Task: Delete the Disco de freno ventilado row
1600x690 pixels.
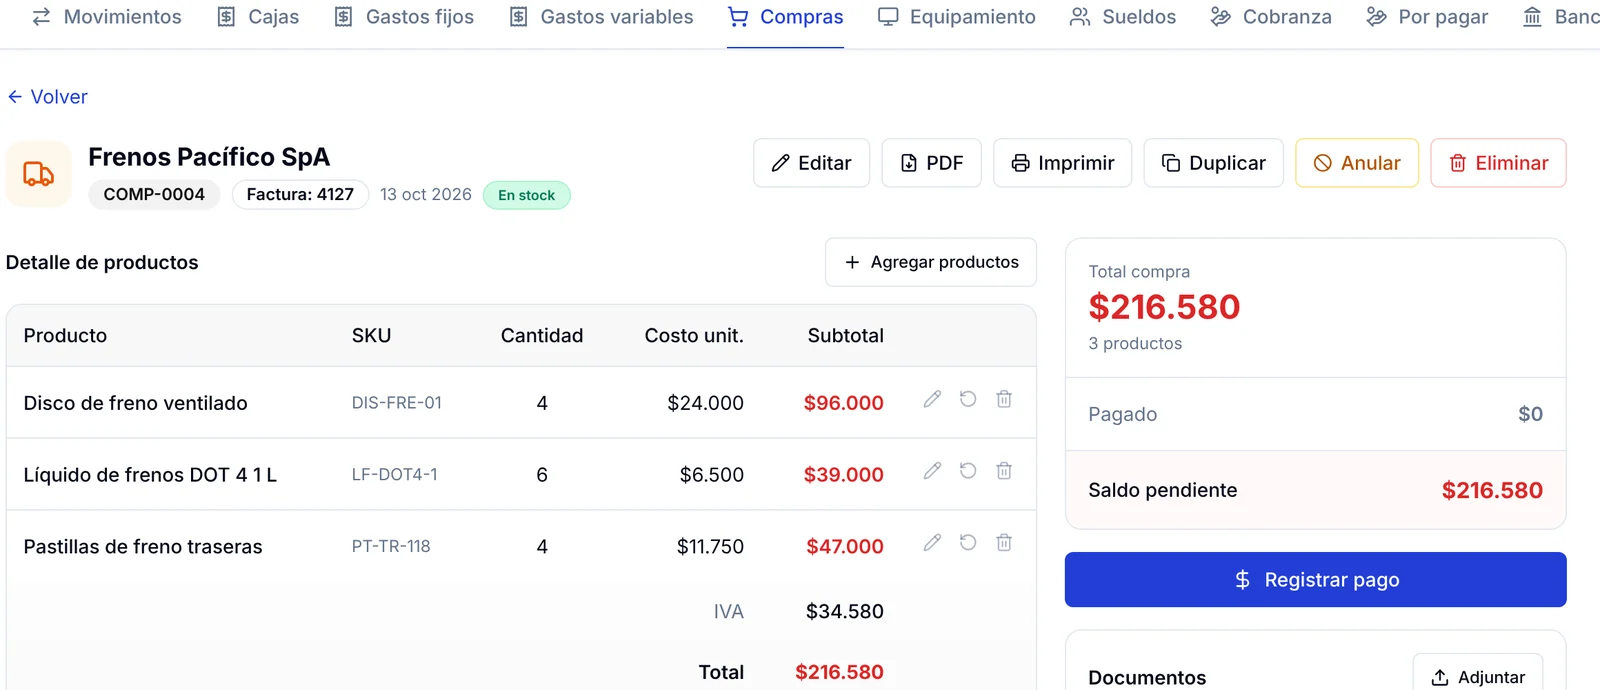Action: 1004,399
